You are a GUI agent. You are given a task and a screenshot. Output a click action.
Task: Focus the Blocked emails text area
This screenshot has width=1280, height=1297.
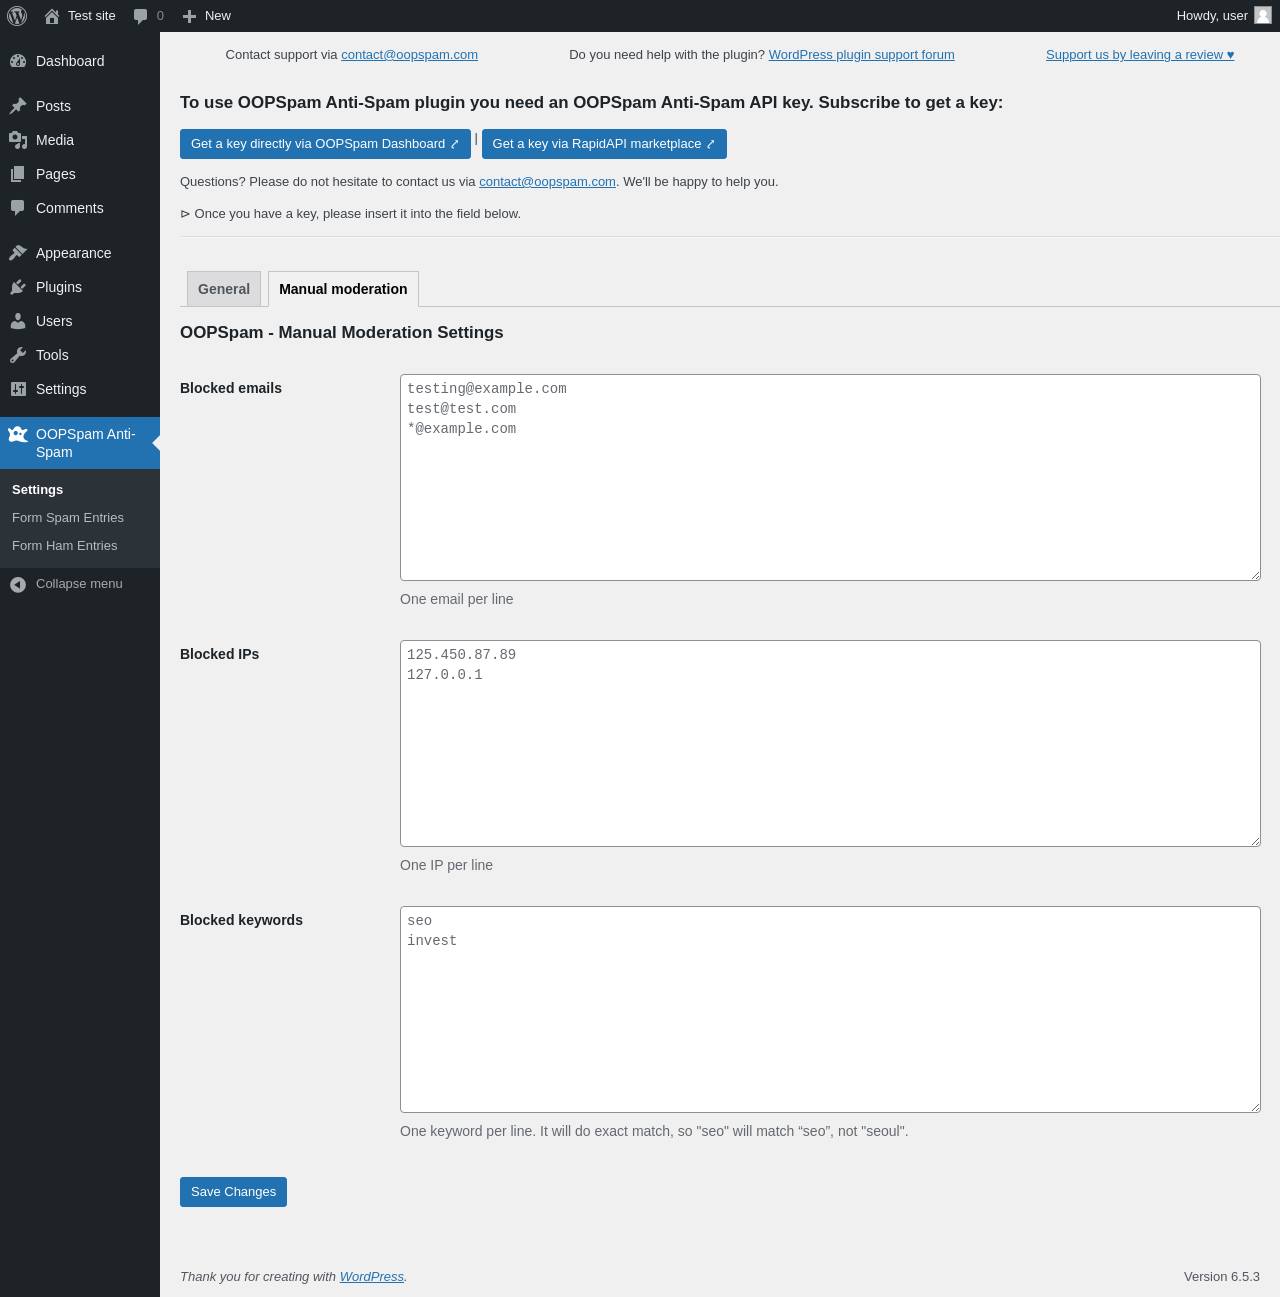tap(830, 477)
